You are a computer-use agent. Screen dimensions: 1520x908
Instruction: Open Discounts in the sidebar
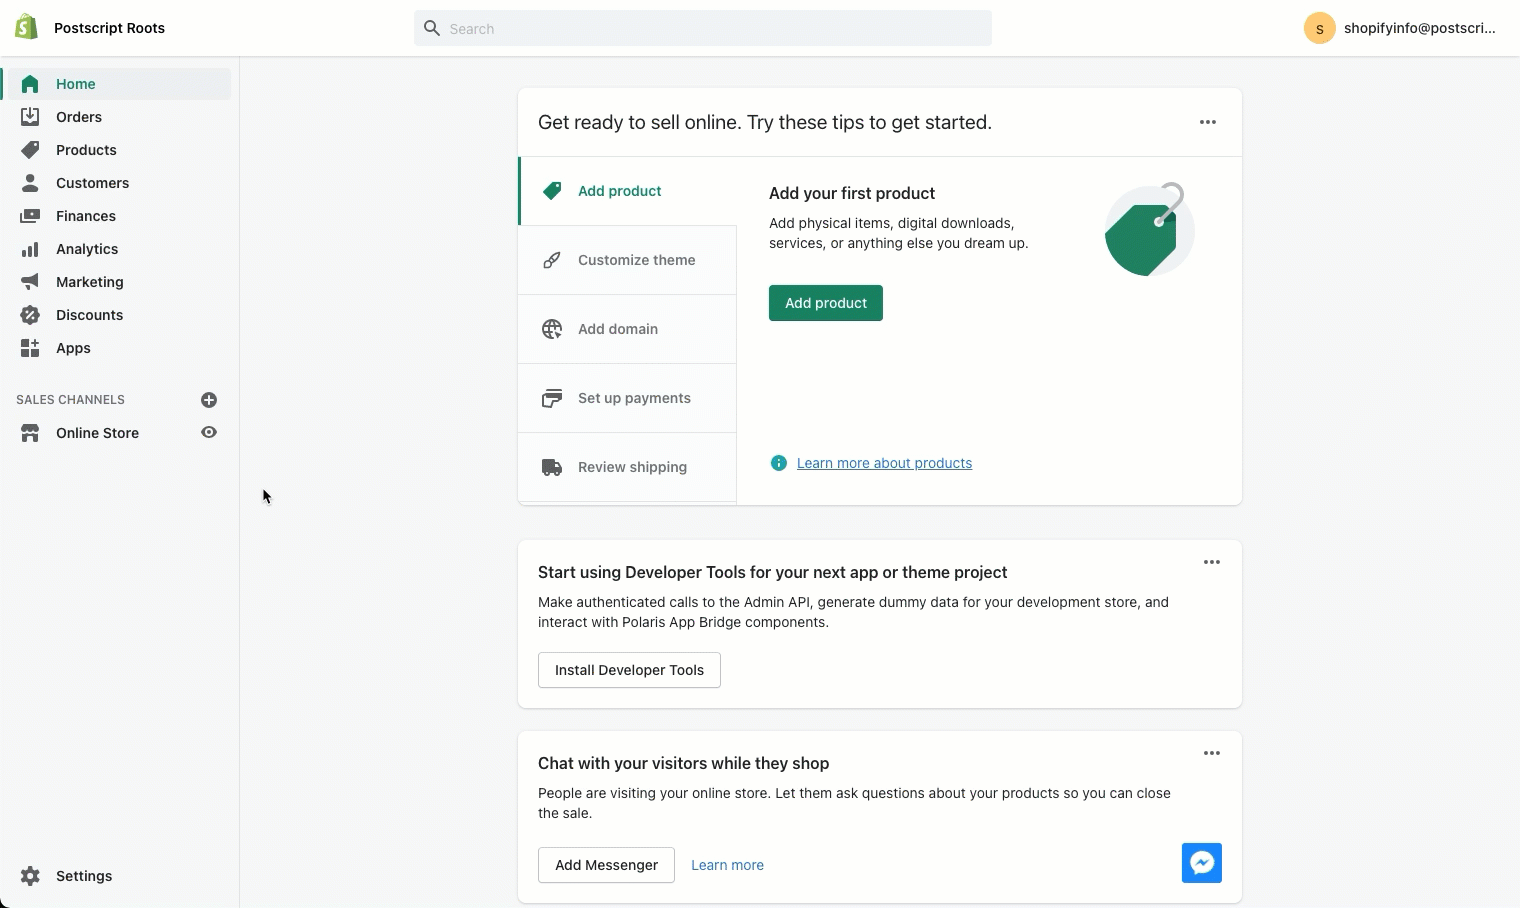(x=119, y=315)
